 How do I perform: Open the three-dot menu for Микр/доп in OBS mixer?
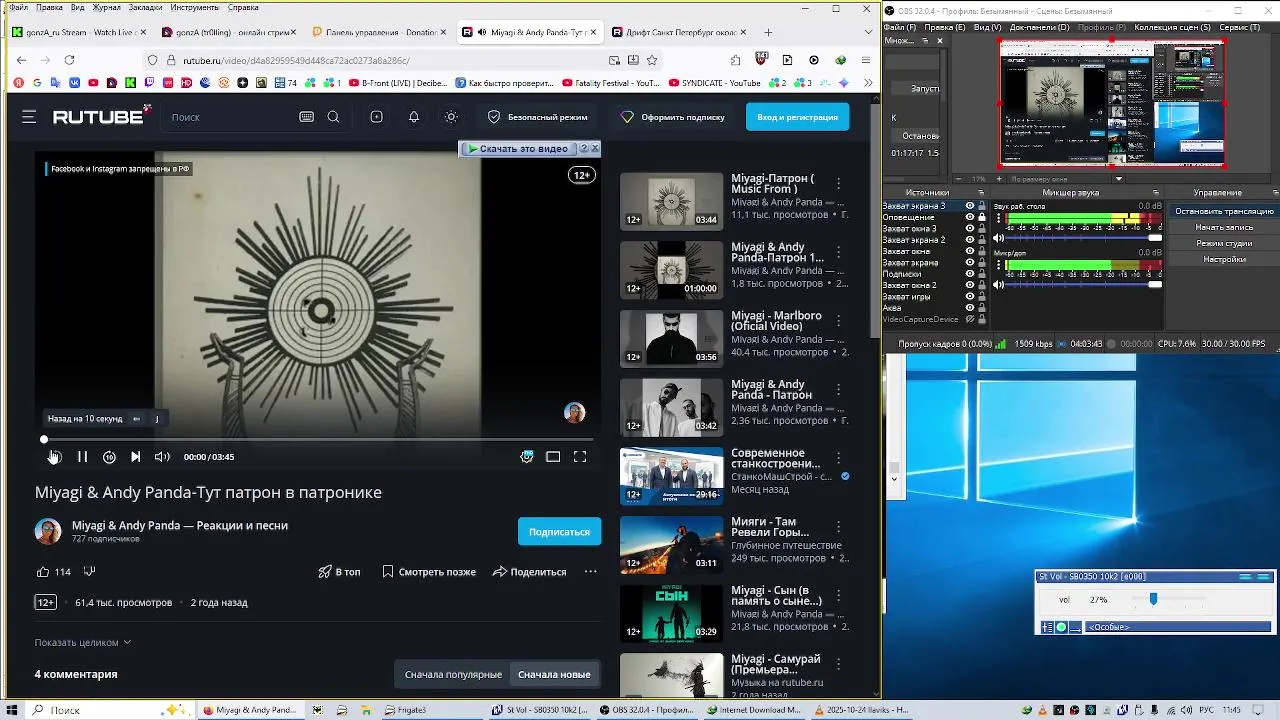point(998,265)
